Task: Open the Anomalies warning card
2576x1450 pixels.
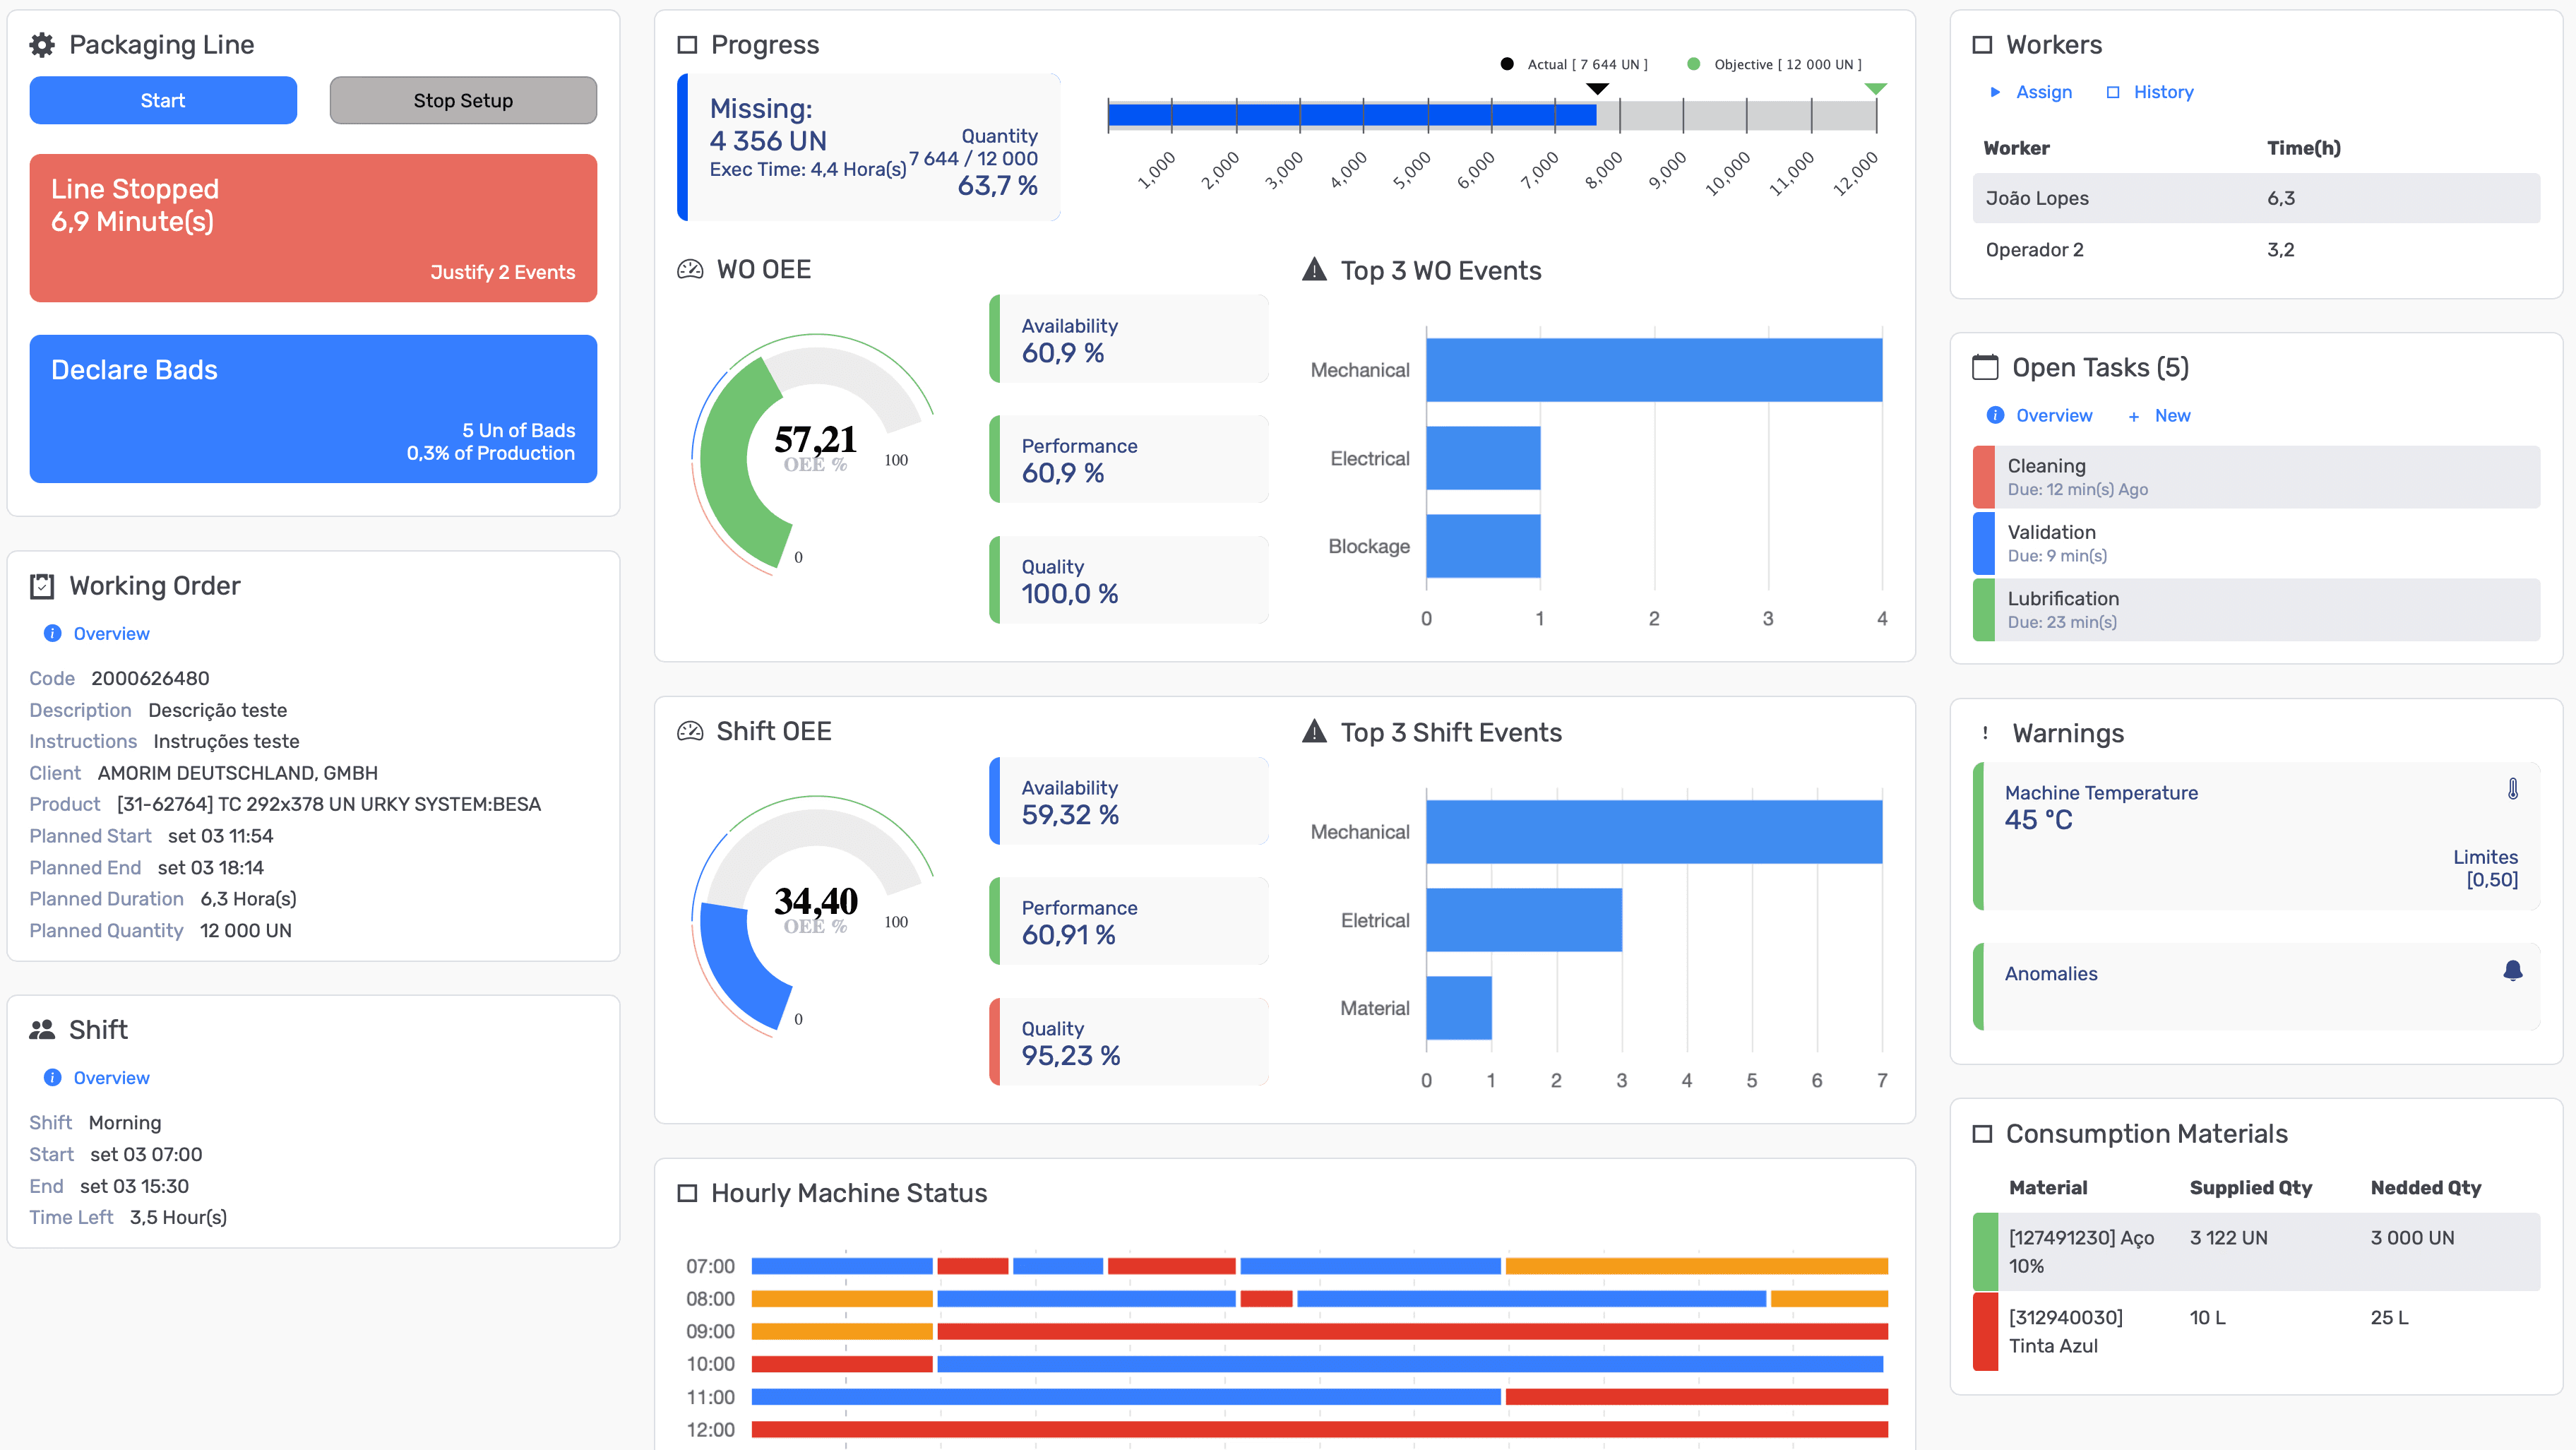Action: [x=2256, y=986]
